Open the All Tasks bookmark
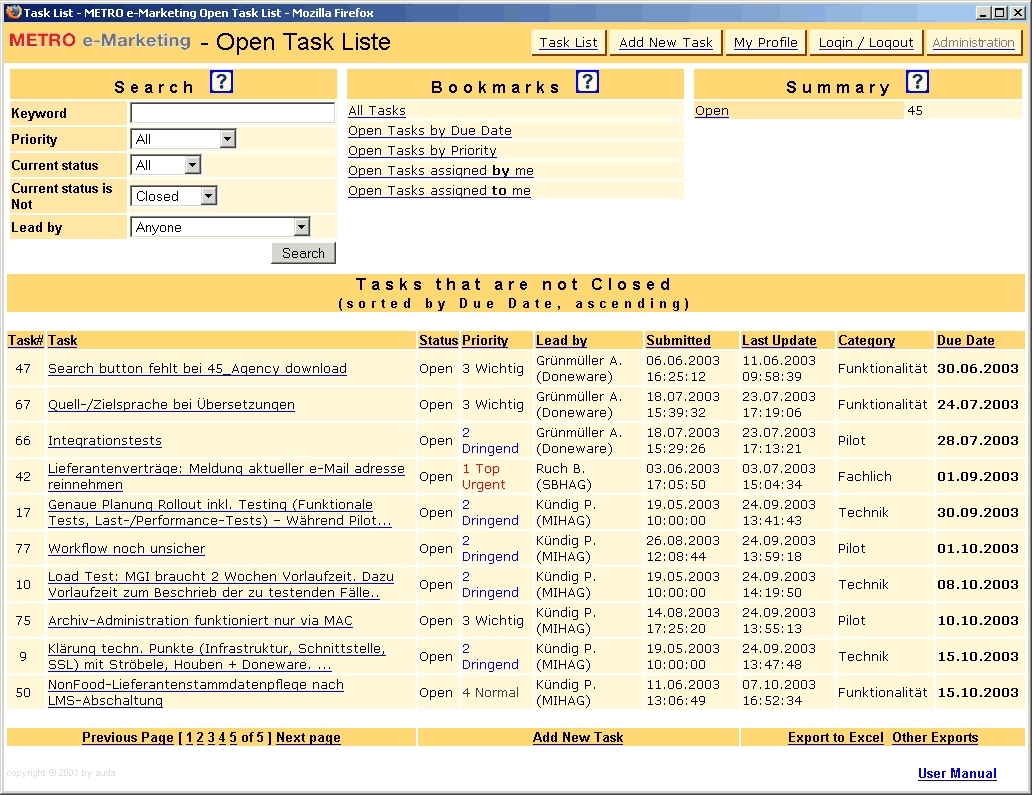1032x795 pixels. point(376,111)
